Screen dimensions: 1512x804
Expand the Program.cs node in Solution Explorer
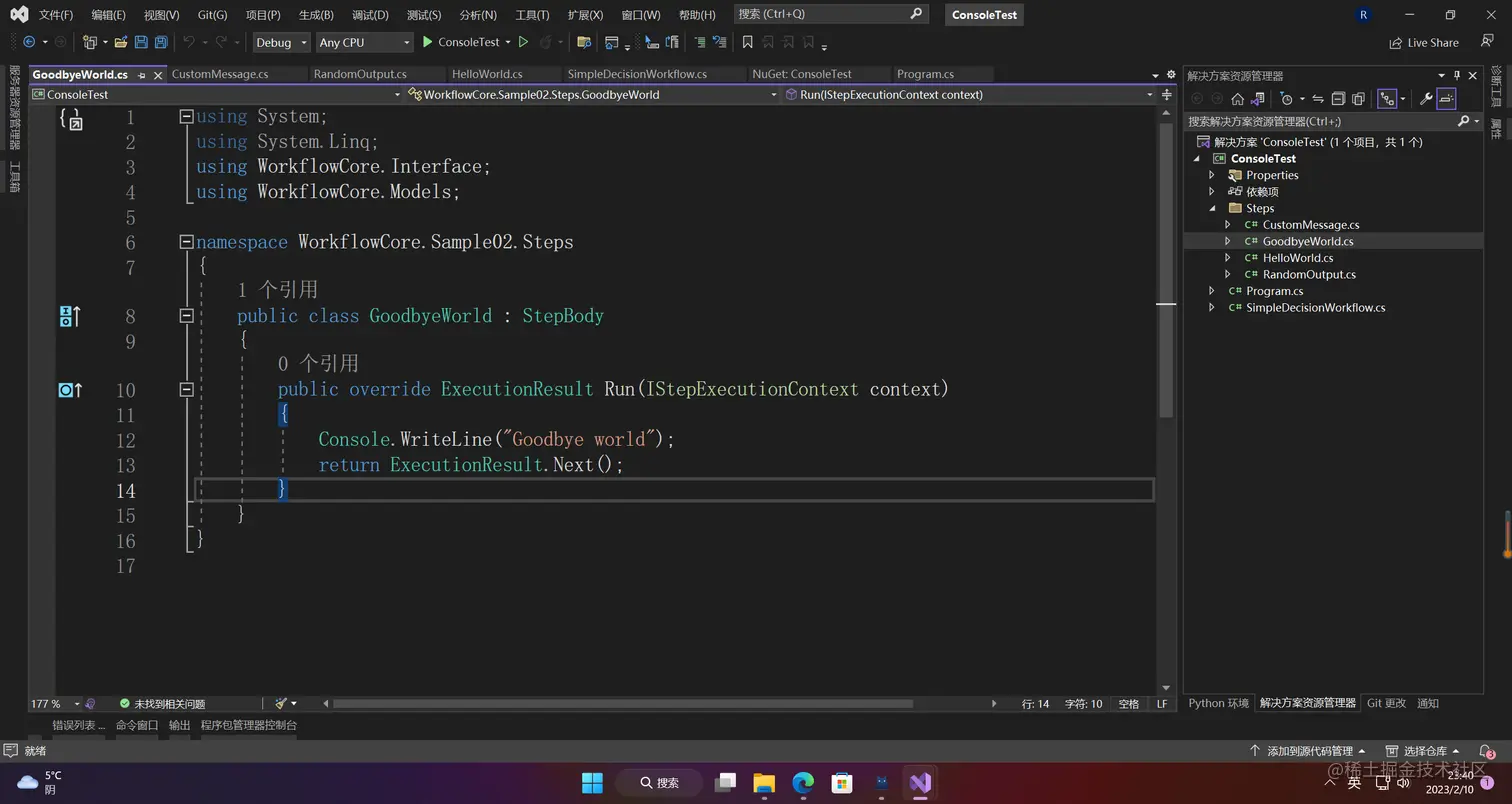click(1212, 291)
